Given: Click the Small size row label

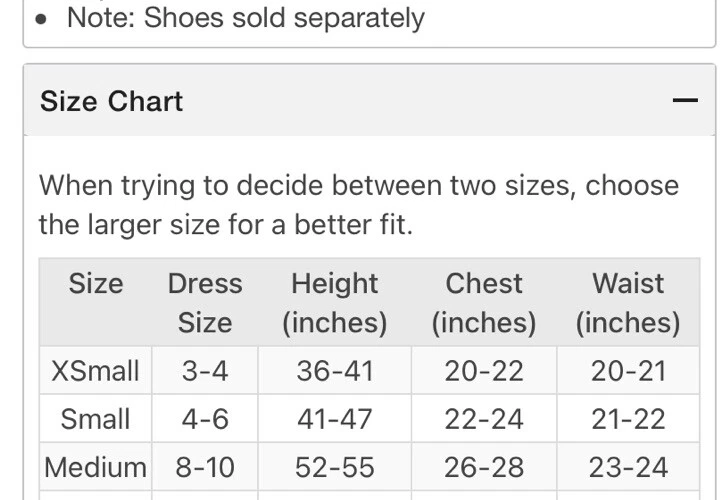Looking at the screenshot, I should click(95, 419).
